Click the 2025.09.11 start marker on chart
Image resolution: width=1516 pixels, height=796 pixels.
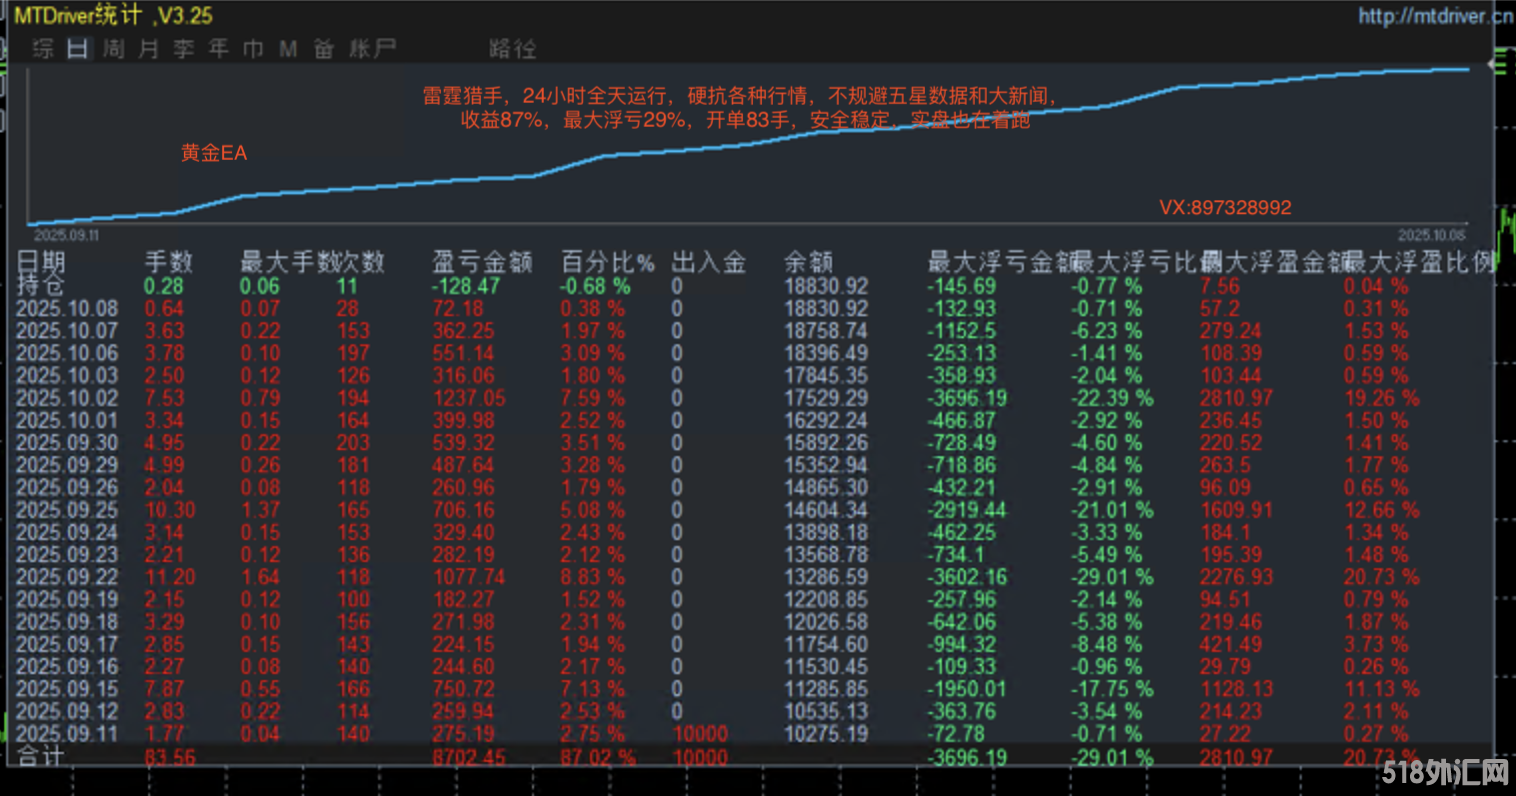coord(66,236)
